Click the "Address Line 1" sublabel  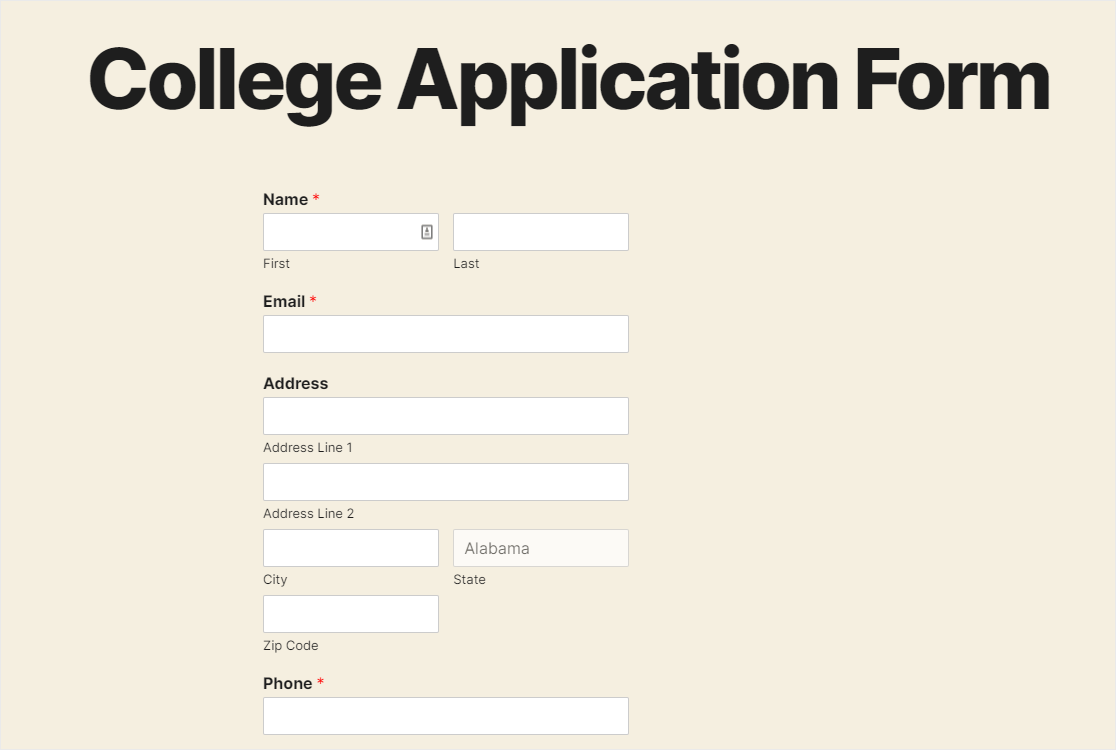308,448
